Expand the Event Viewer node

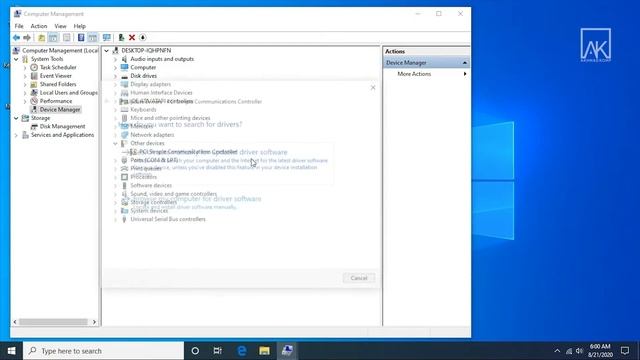pos(25,76)
